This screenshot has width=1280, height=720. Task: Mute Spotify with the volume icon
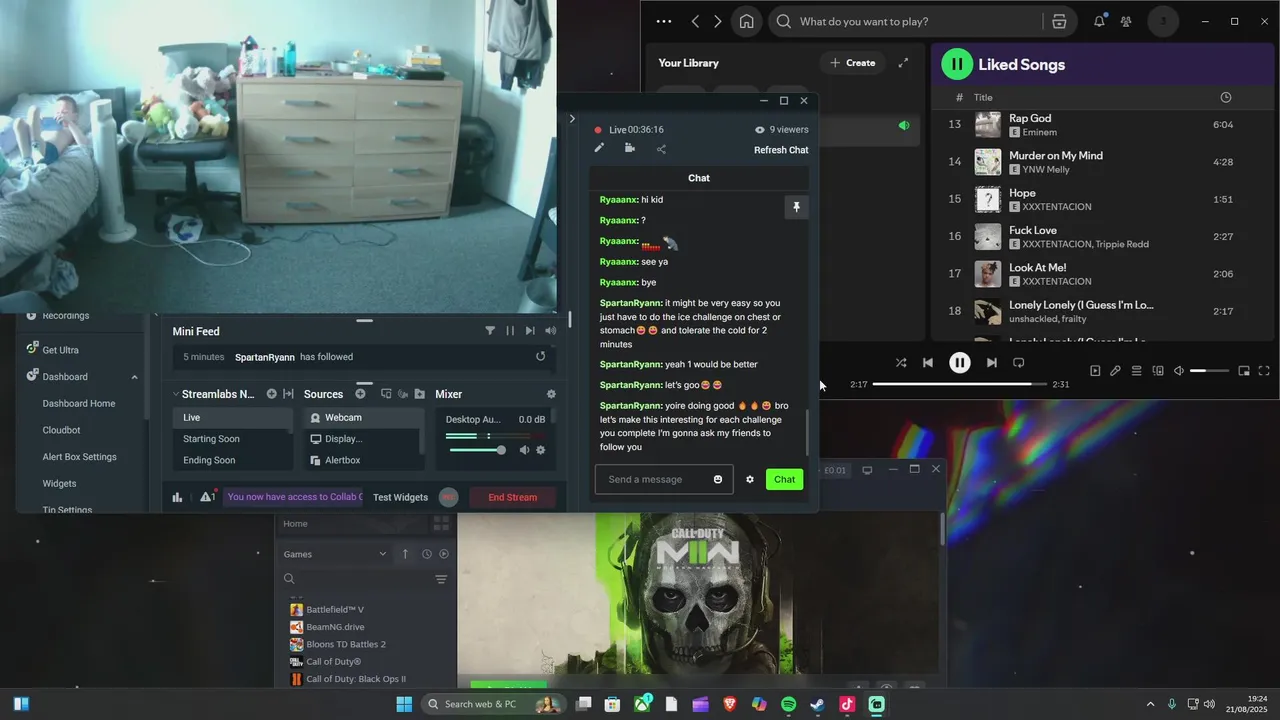point(1179,371)
